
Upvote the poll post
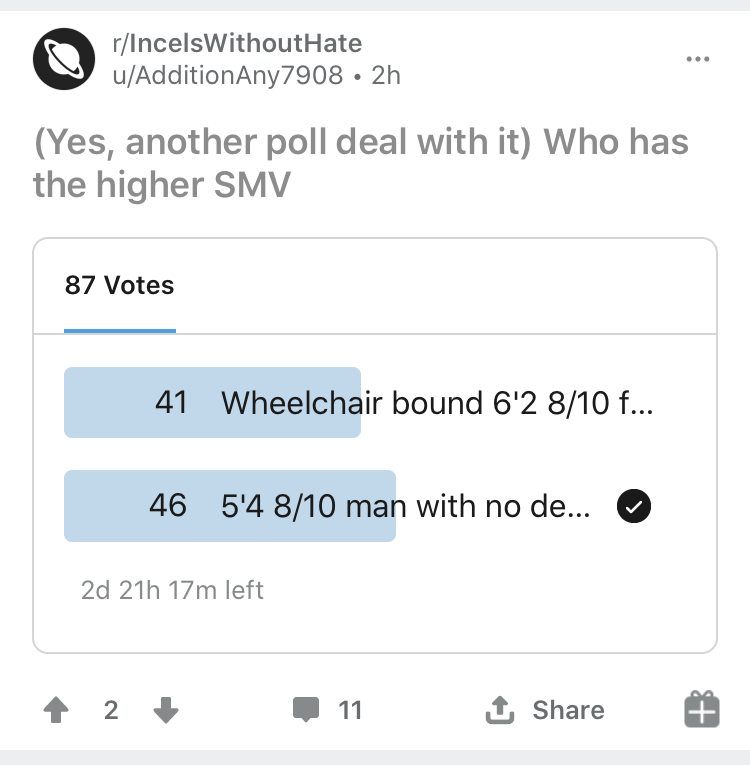[56, 709]
